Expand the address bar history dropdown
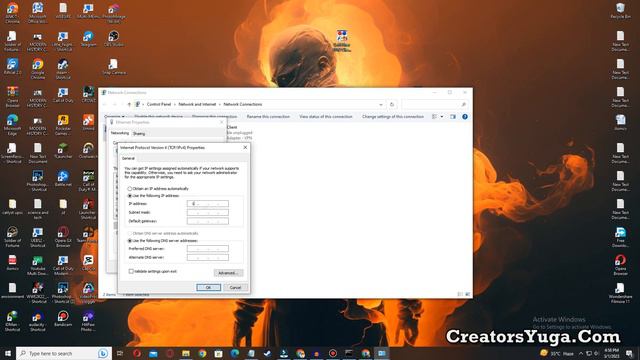Image resolution: width=640 pixels, height=360 pixels. click(x=380, y=104)
